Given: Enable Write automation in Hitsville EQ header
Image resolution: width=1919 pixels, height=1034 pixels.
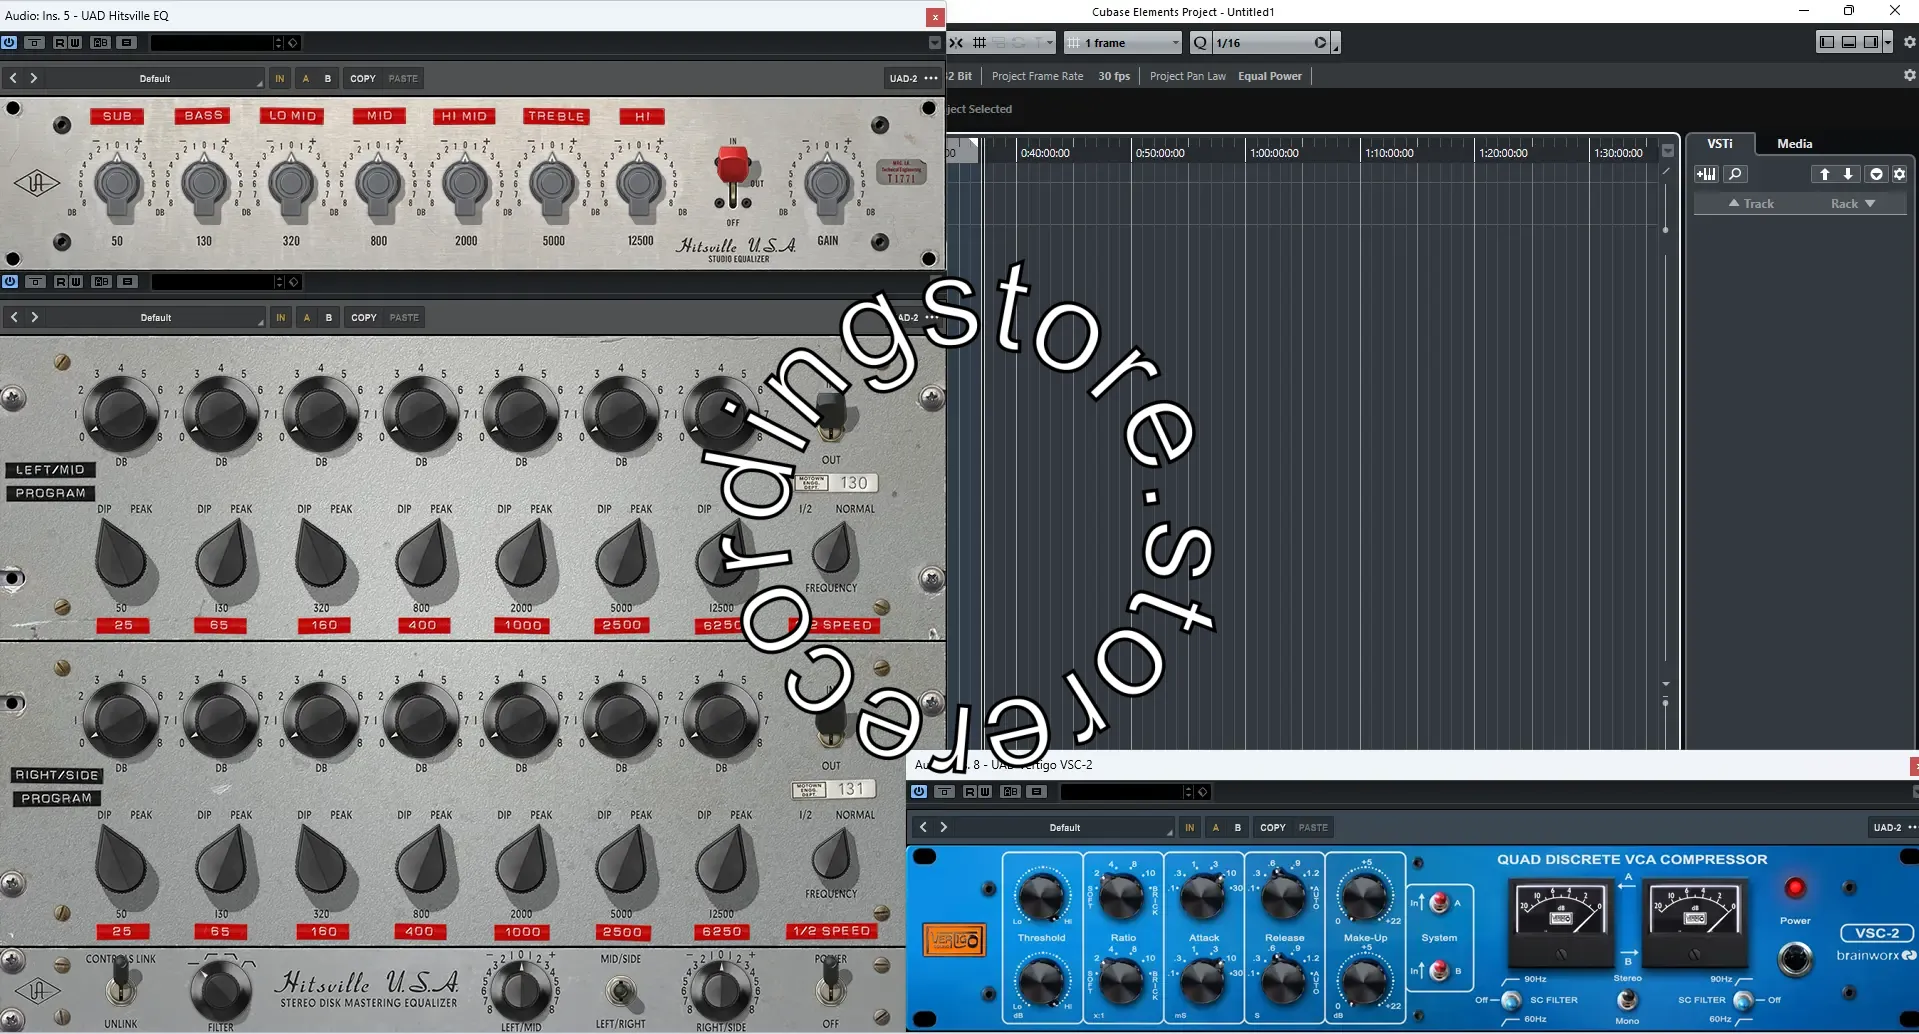Looking at the screenshot, I should click(x=75, y=42).
